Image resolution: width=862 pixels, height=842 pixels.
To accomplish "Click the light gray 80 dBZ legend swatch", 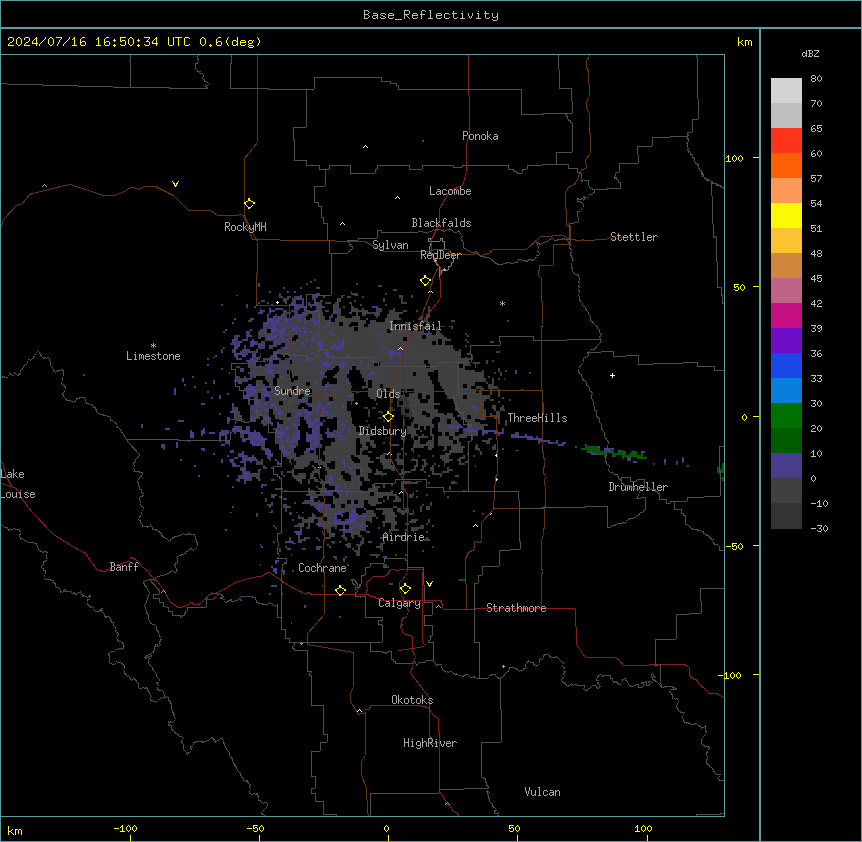I will pyautogui.click(x=786, y=91).
